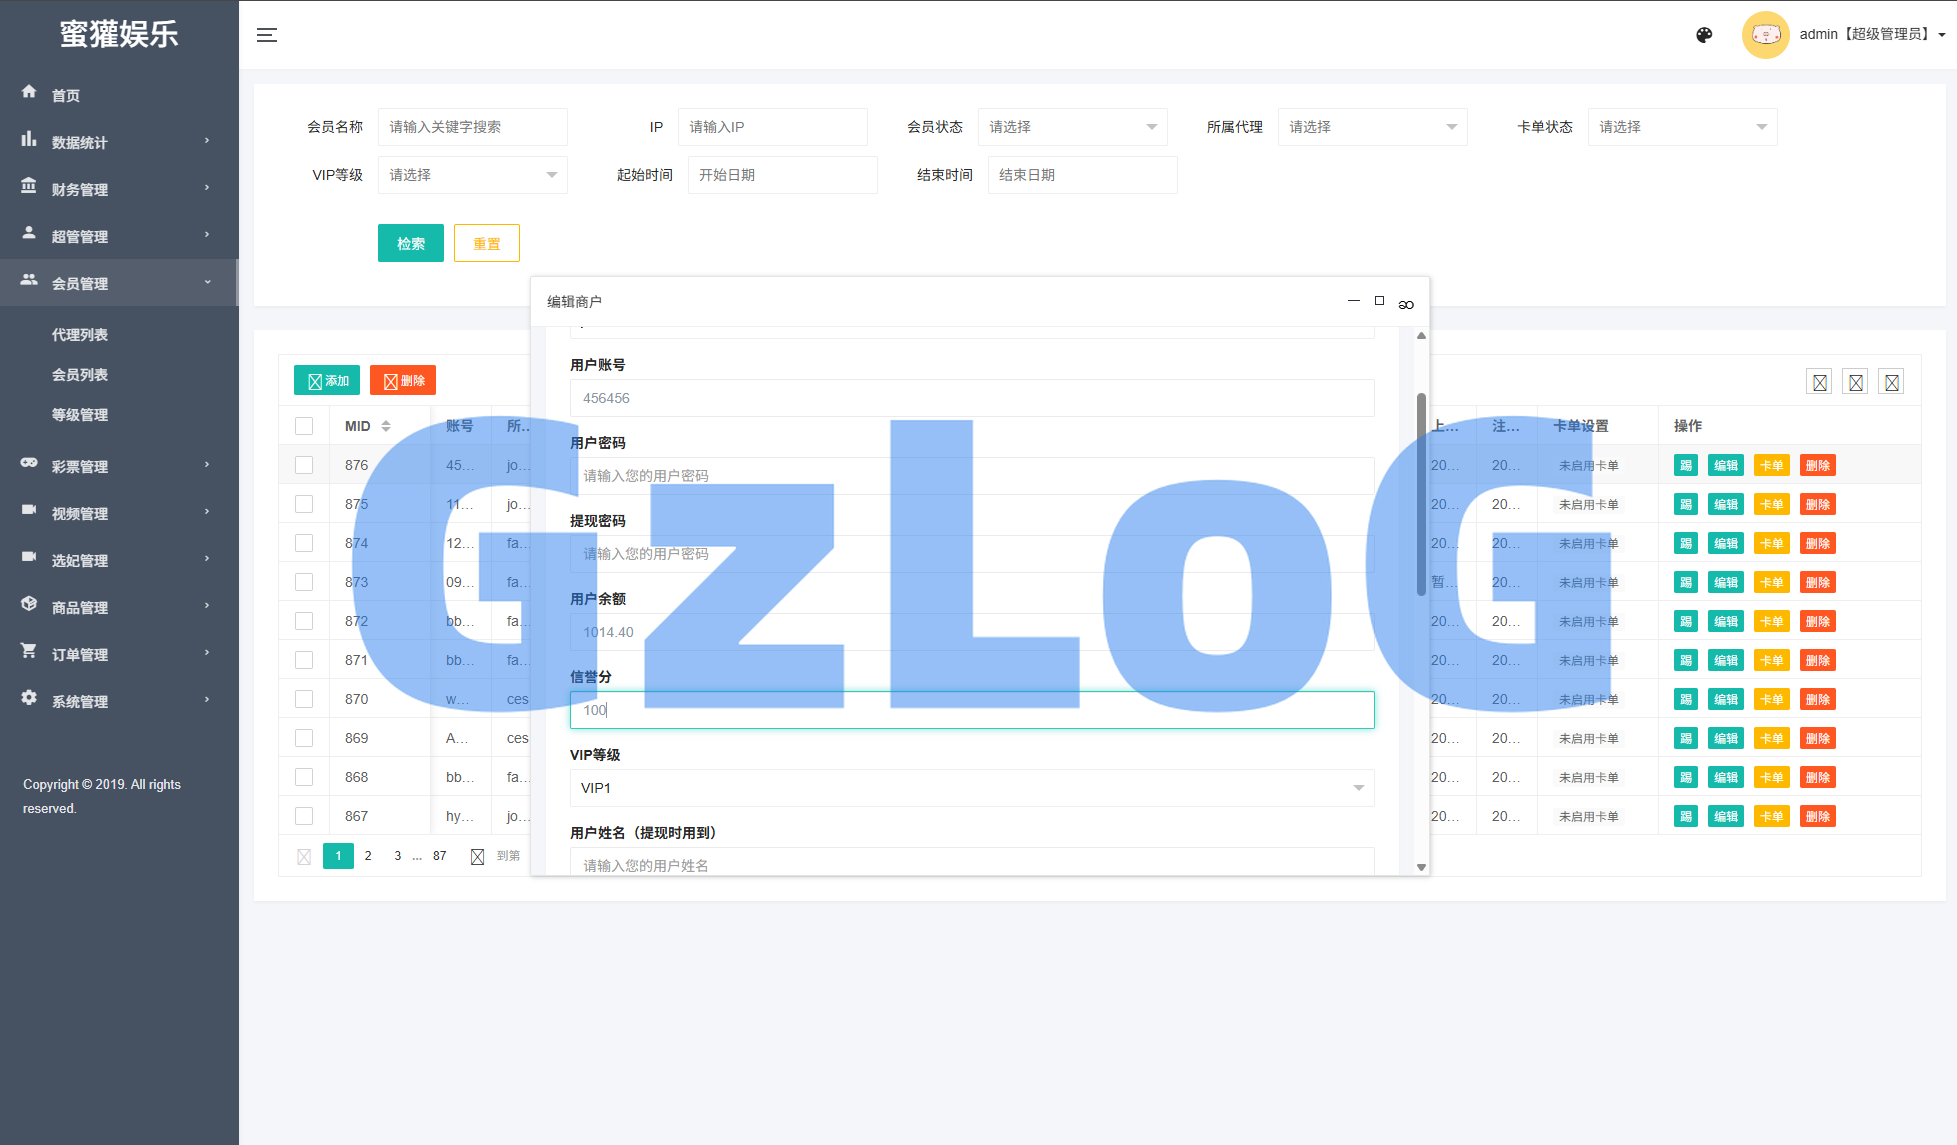The width and height of the screenshot is (1957, 1145).
Task: Click the 用户余额 input field
Action: 971,632
